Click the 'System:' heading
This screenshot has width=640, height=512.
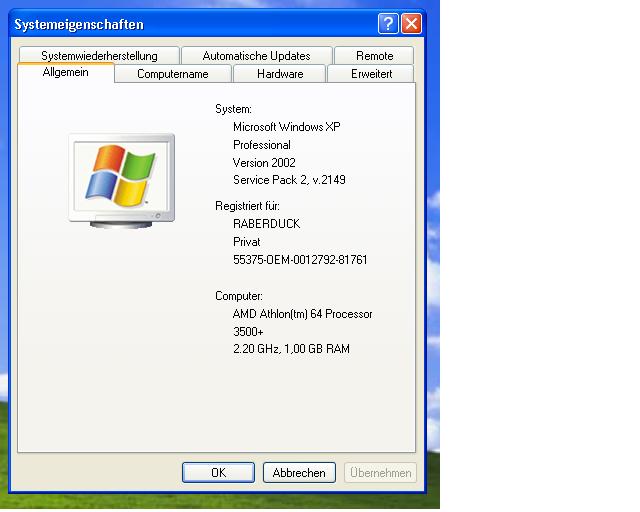click(233, 109)
